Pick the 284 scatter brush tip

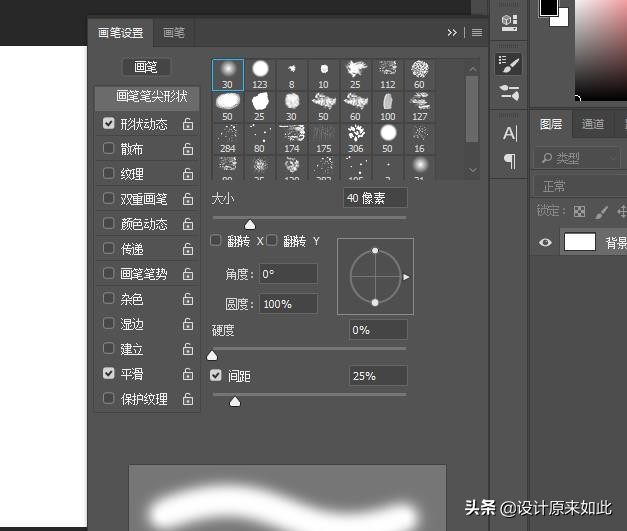[x=228, y=139]
